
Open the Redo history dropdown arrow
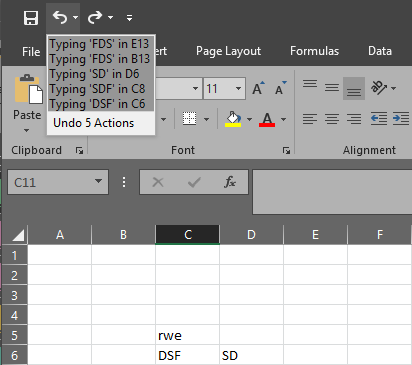click(110, 17)
